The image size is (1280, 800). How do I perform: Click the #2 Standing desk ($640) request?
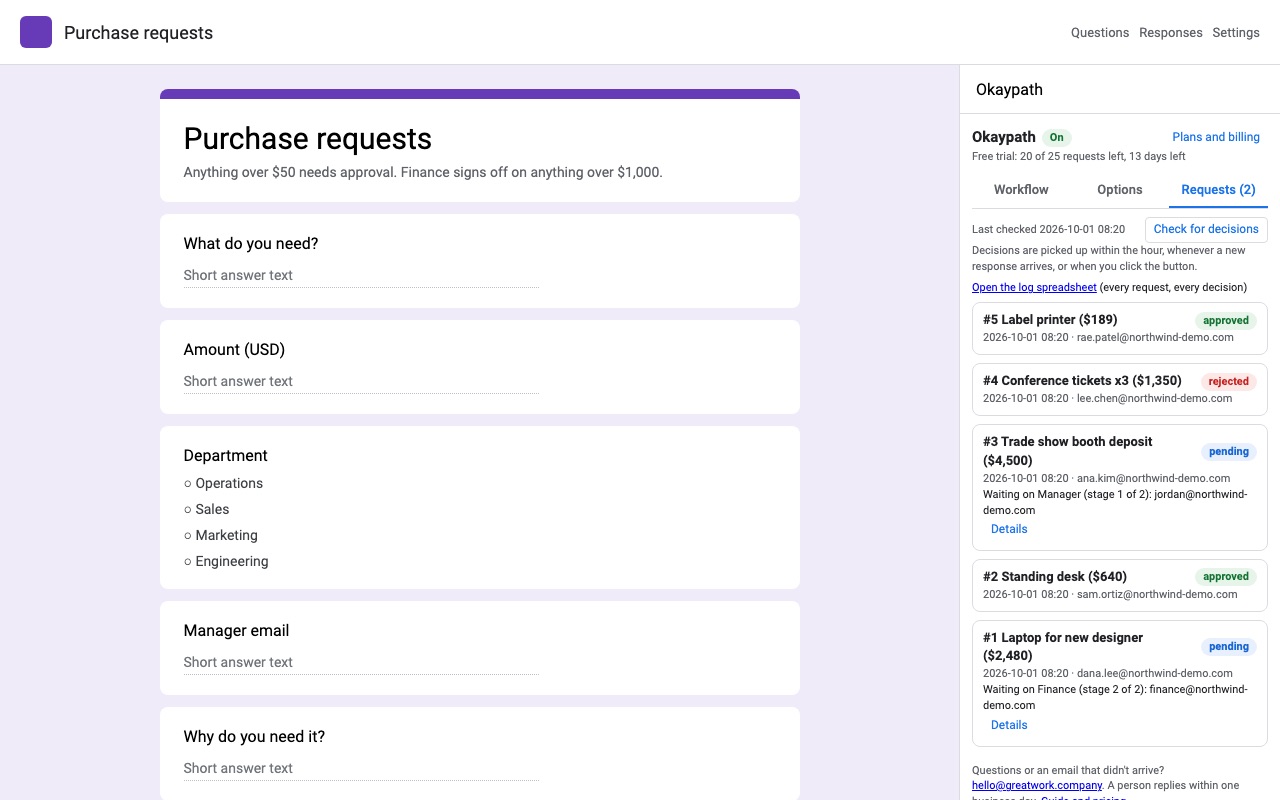1120,585
